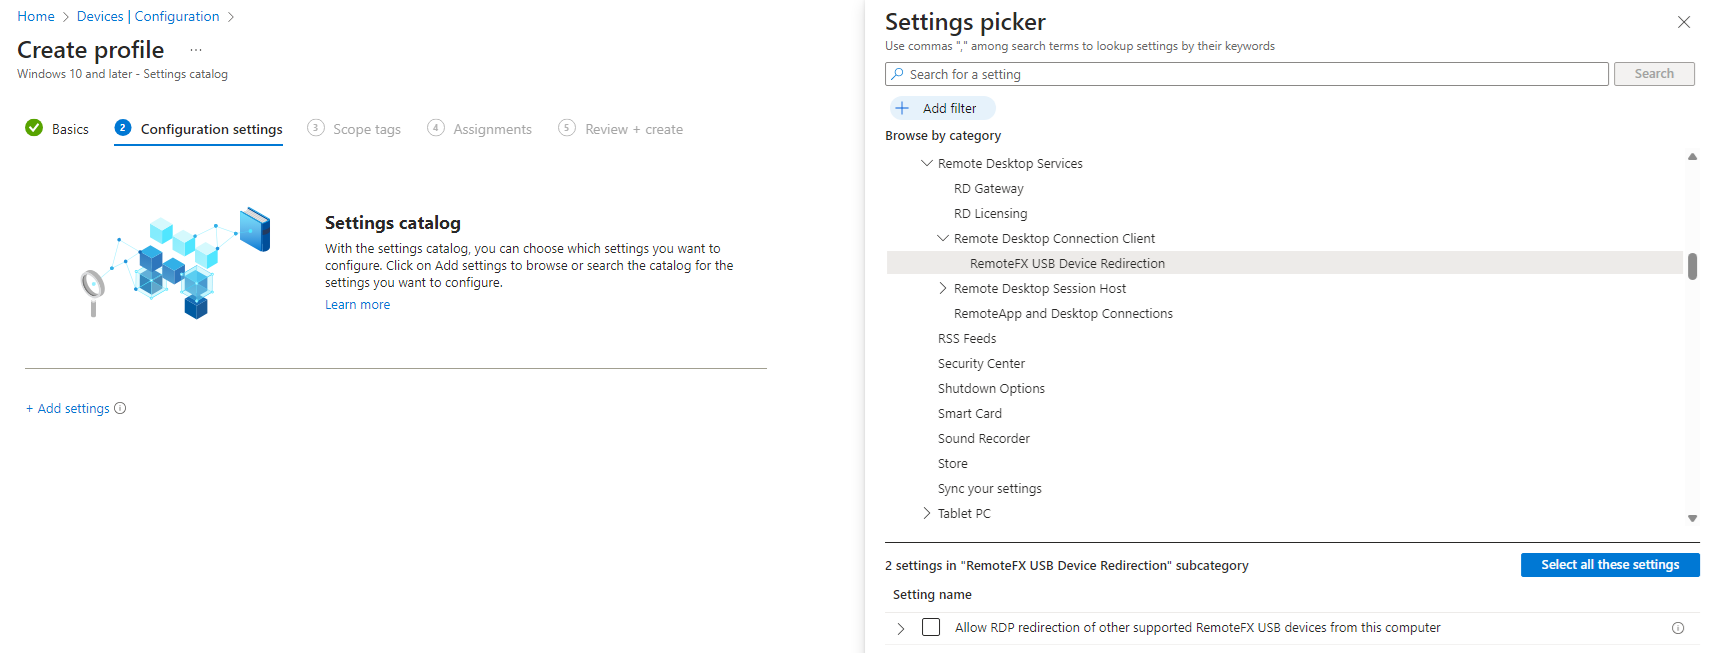Open Devices | Configuration breadcrumb

pyautogui.click(x=148, y=16)
